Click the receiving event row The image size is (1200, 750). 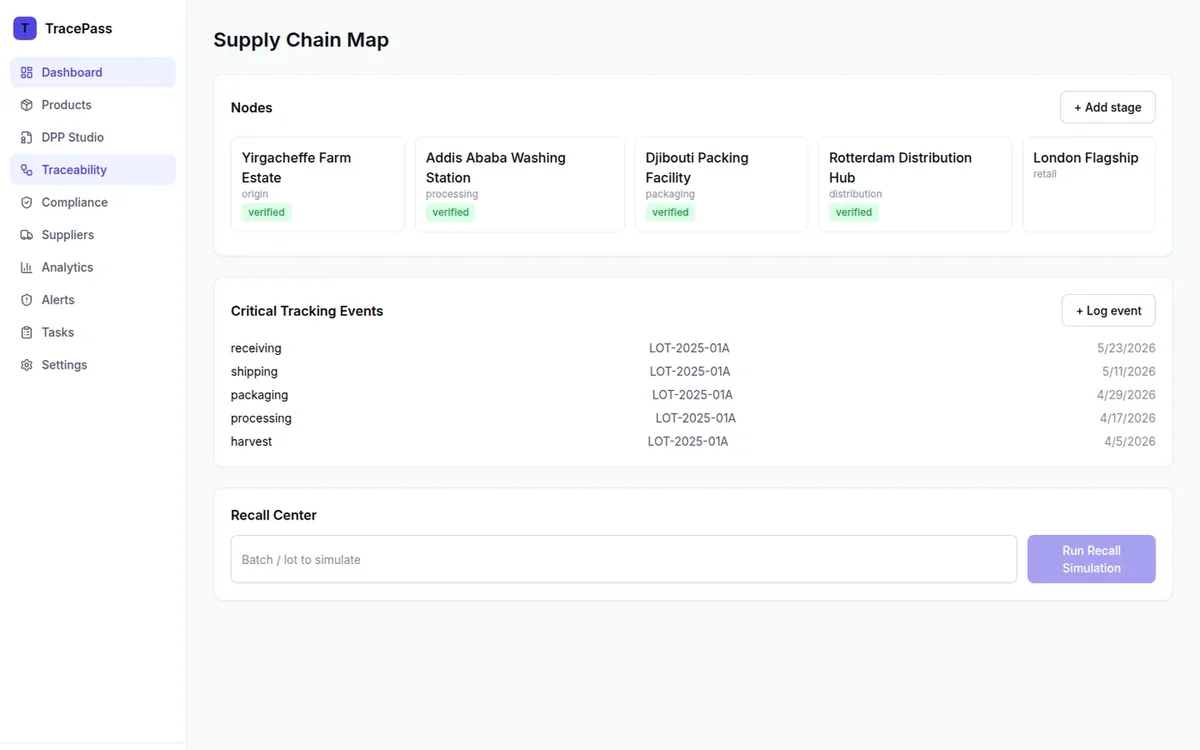[x=693, y=348]
